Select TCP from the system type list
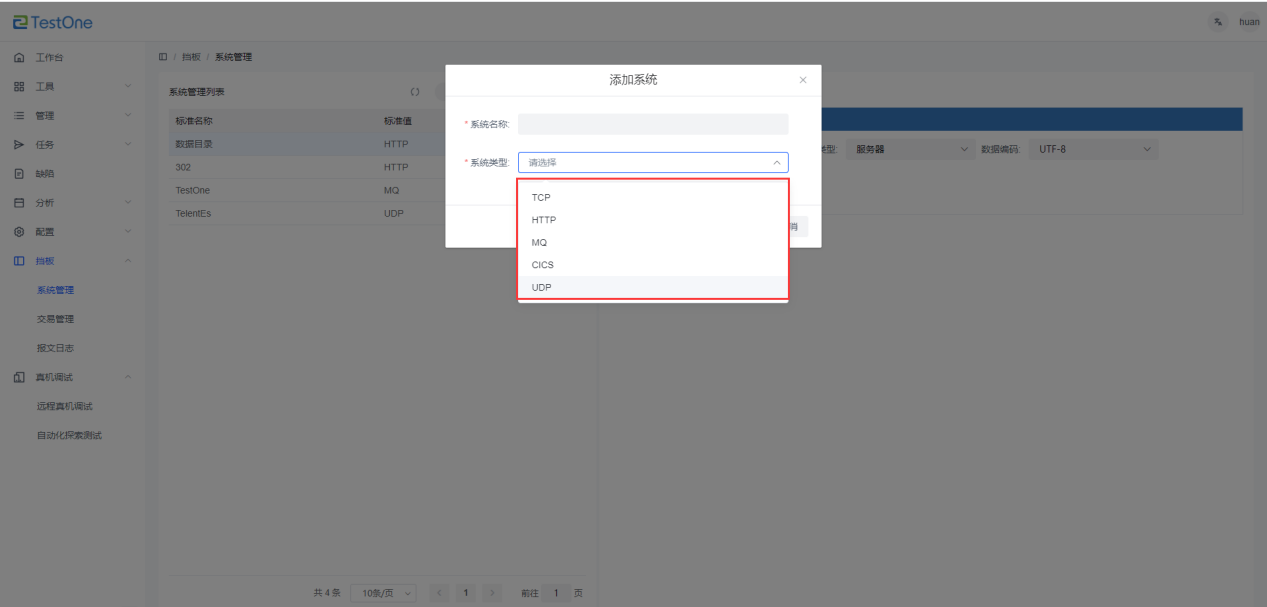This screenshot has height=607, width=1267. tap(541, 197)
